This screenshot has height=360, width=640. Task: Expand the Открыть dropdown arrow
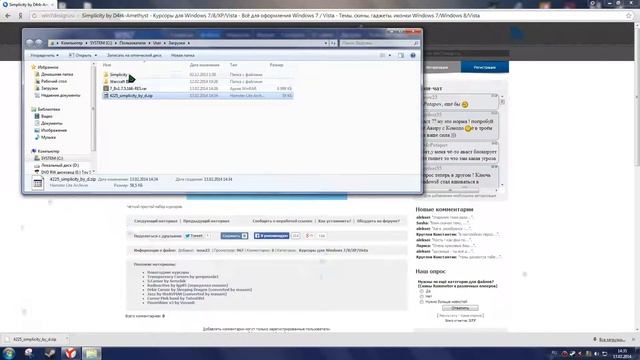(x=96, y=55)
